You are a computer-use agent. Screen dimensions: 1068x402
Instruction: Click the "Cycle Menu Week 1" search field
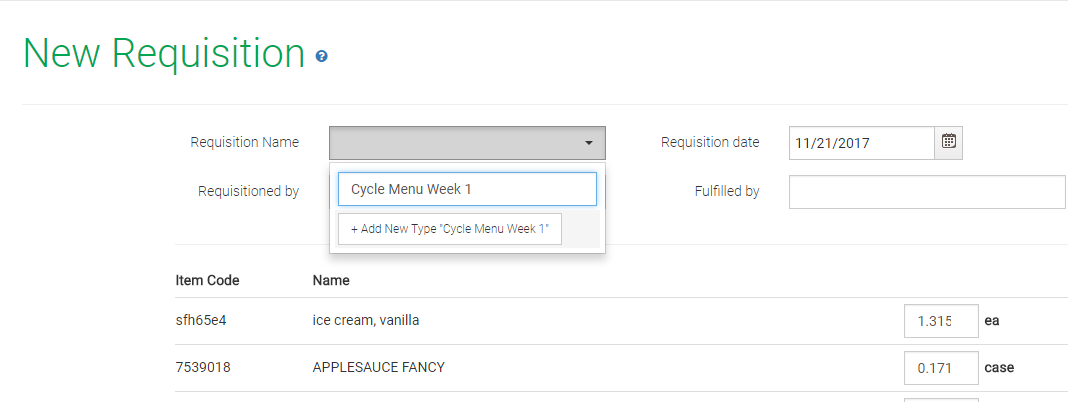click(x=467, y=189)
